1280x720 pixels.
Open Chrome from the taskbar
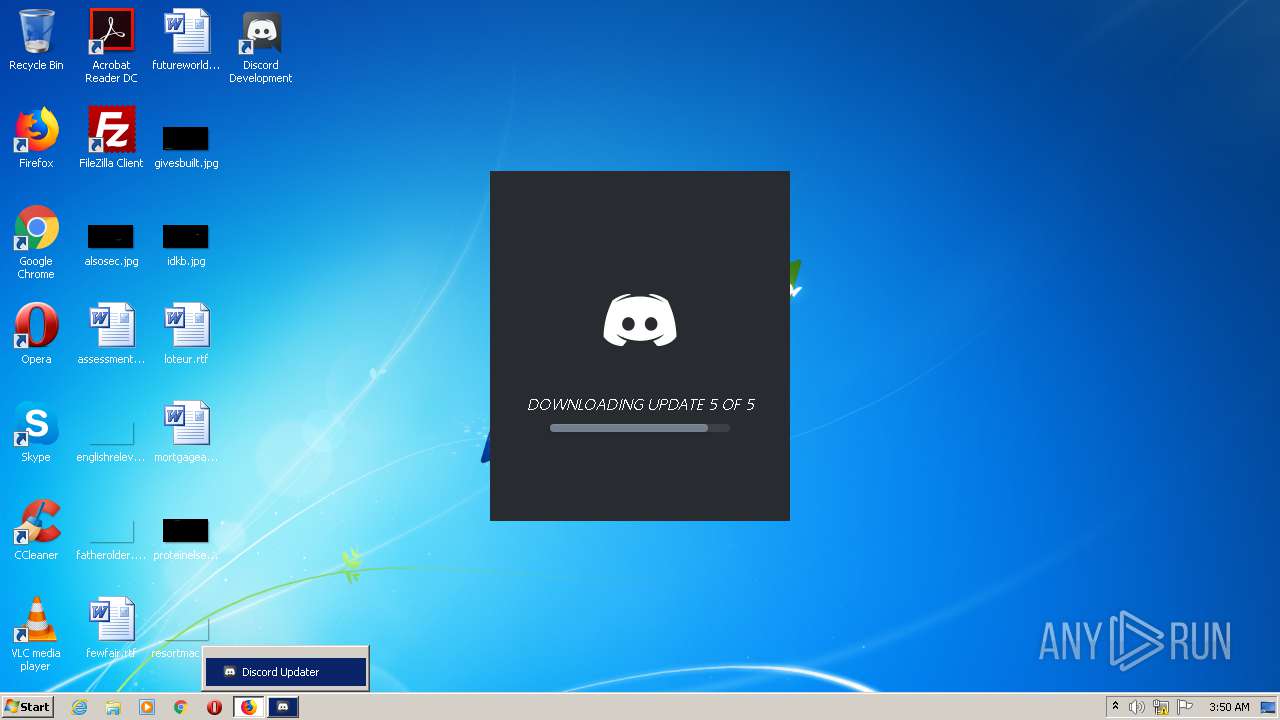click(181, 707)
